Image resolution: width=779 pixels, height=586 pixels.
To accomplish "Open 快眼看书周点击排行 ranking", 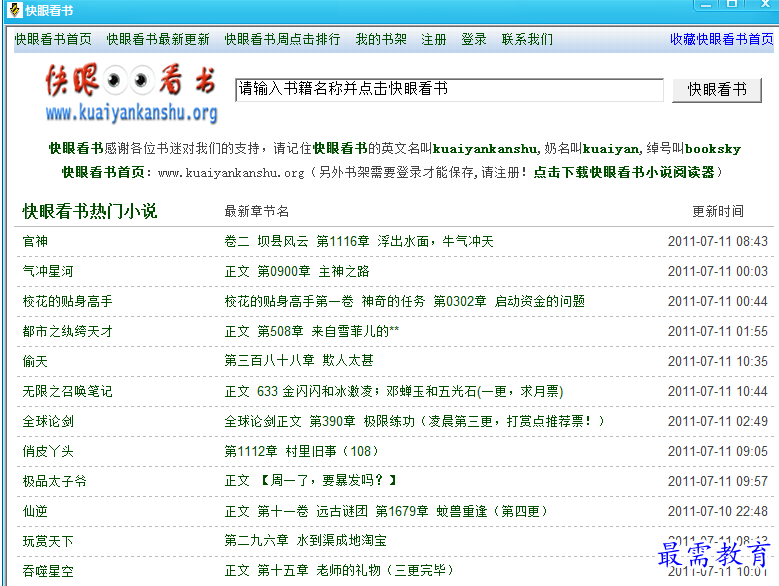I will pyautogui.click(x=282, y=39).
